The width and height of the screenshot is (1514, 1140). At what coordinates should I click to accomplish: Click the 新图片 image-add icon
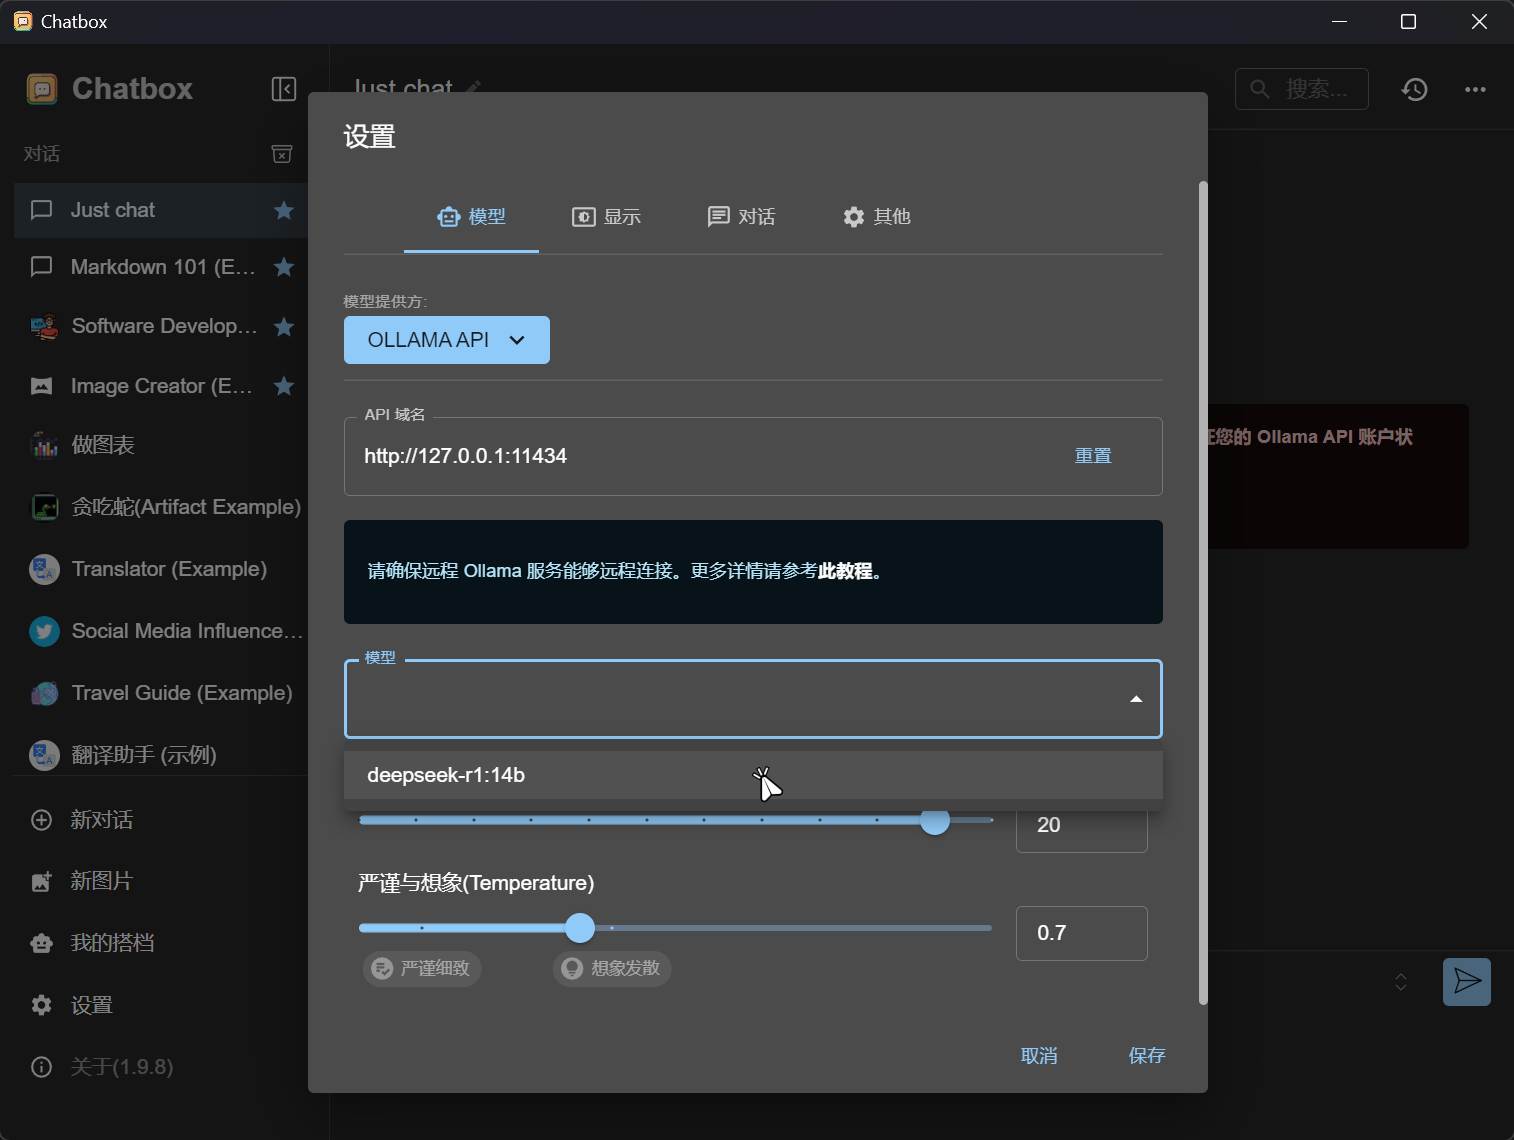pyautogui.click(x=41, y=881)
